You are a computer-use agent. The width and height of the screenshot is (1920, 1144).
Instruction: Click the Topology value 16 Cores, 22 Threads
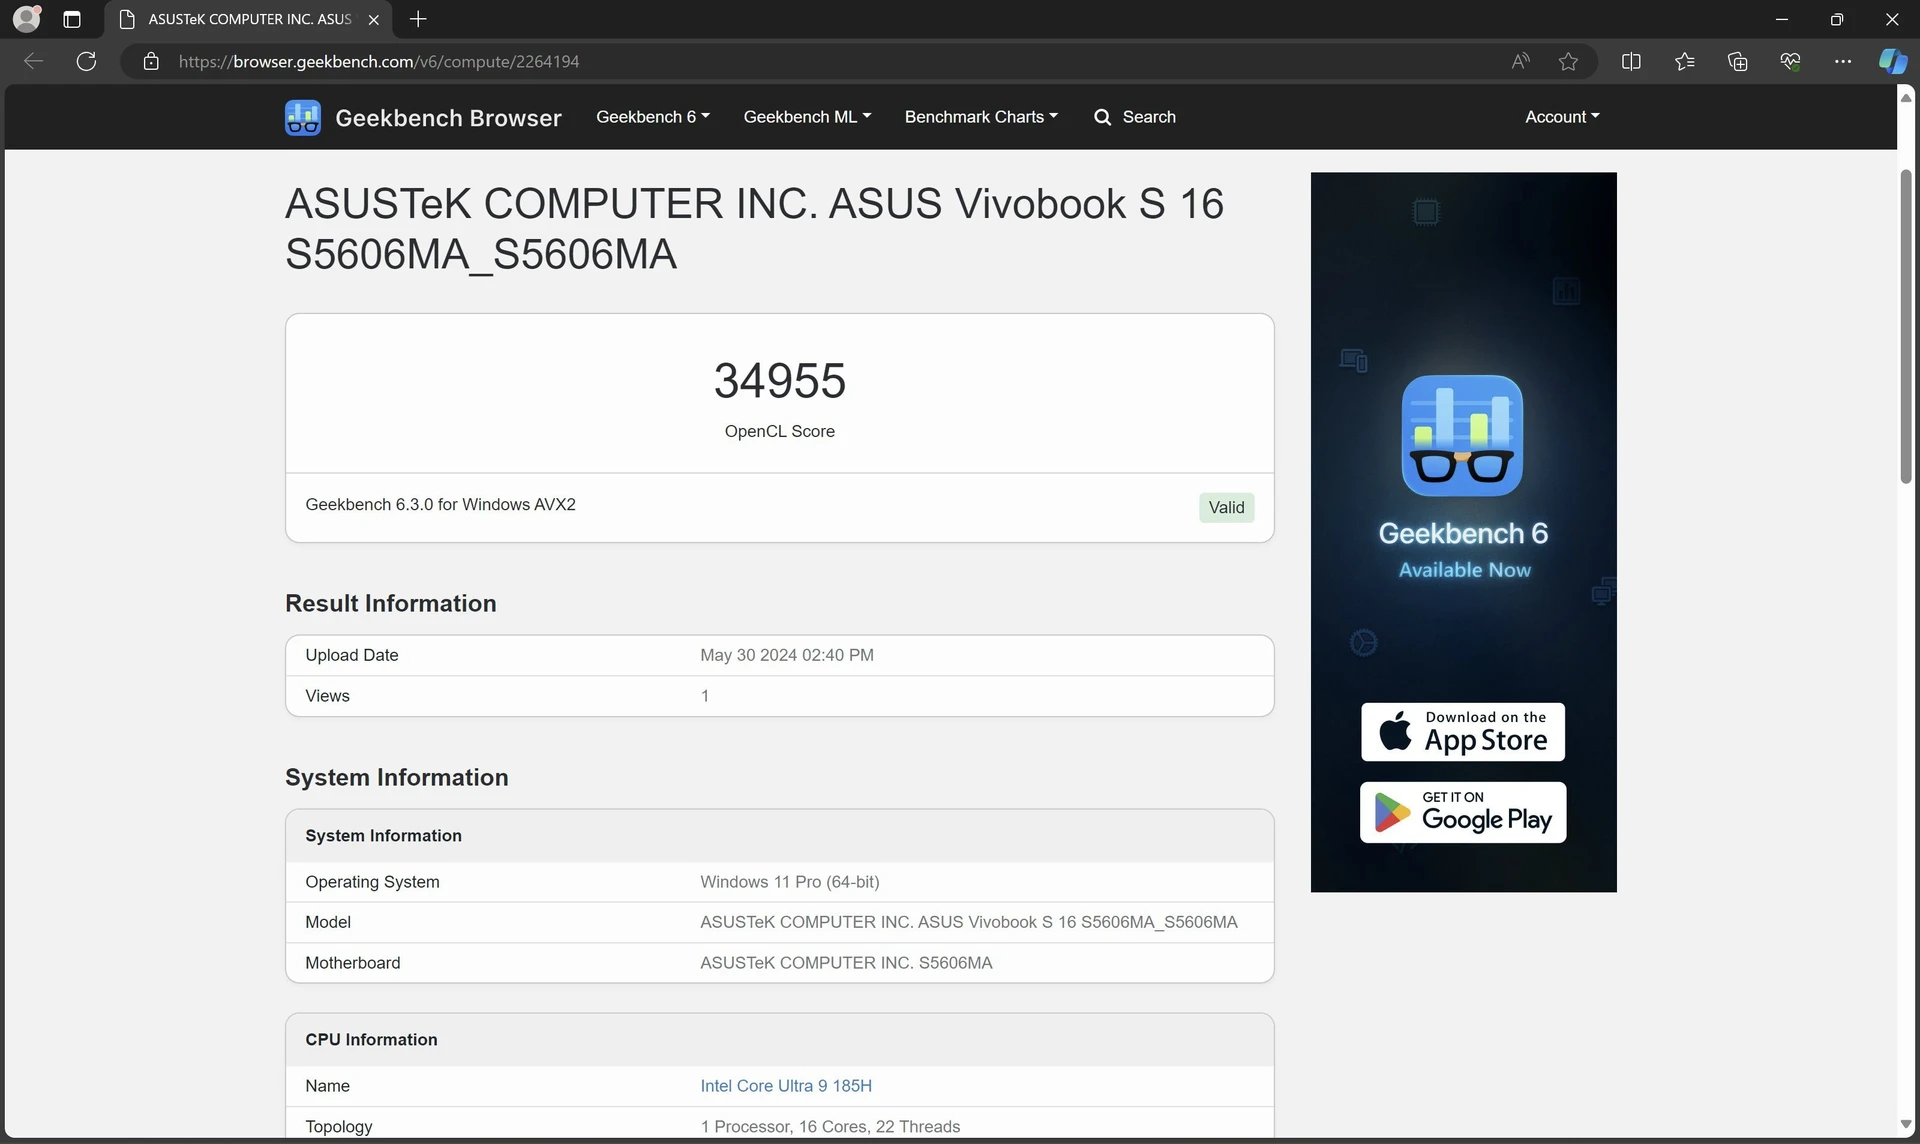830,1126
